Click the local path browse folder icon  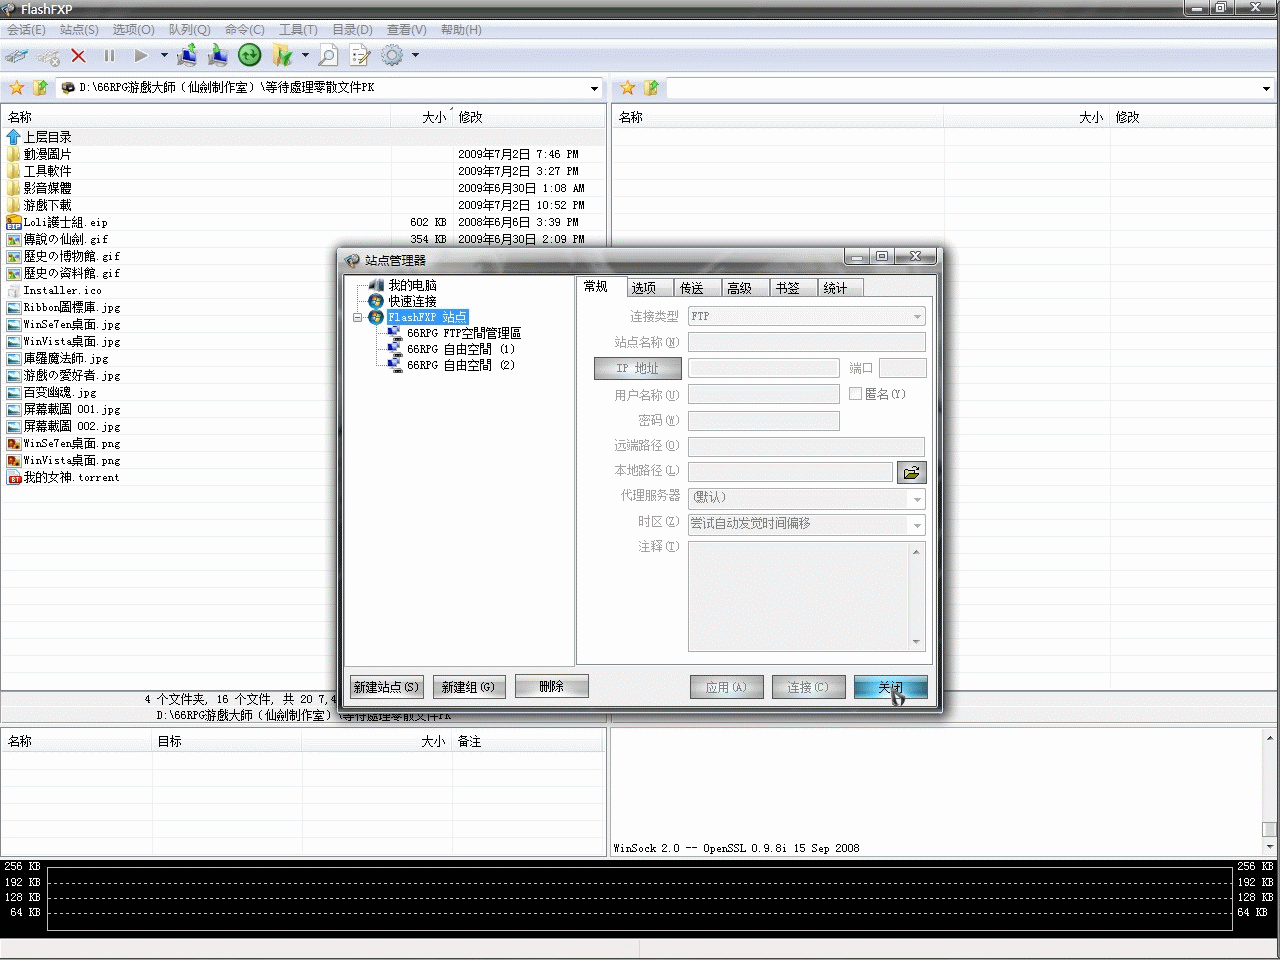pos(912,472)
